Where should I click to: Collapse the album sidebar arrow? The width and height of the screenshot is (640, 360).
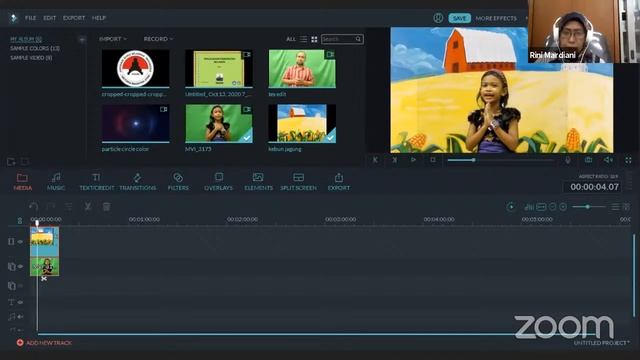(x=82, y=40)
